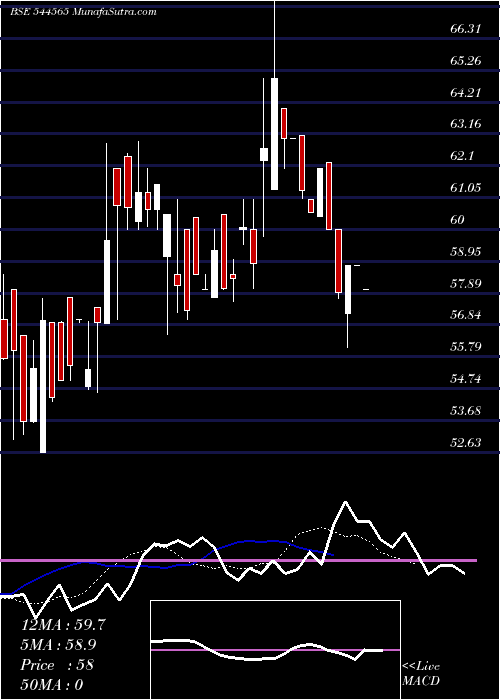Click the last white candlestick on the chart
Viewport: 500px width, 700px height.
point(348,289)
